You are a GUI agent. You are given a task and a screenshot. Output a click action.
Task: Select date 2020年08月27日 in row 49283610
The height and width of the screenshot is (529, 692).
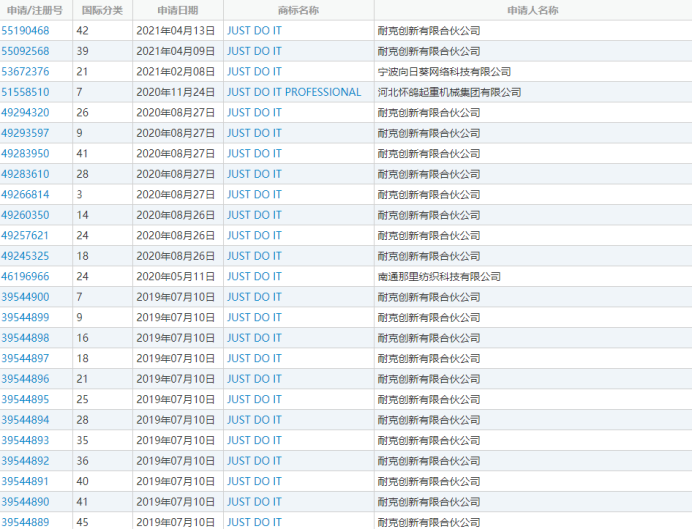point(176,174)
